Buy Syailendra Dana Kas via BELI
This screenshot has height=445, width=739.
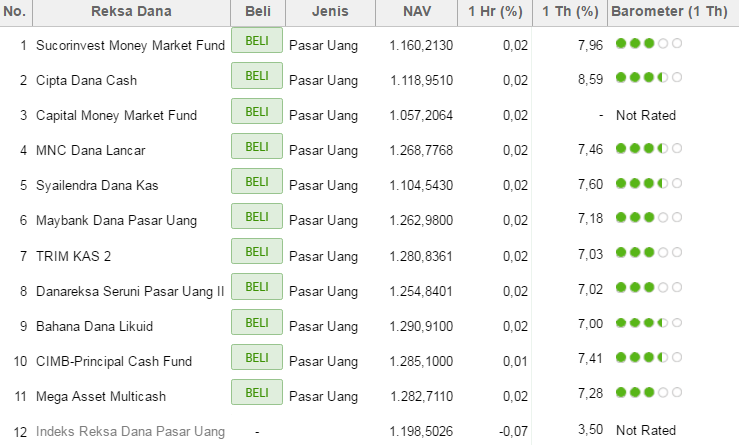click(257, 182)
